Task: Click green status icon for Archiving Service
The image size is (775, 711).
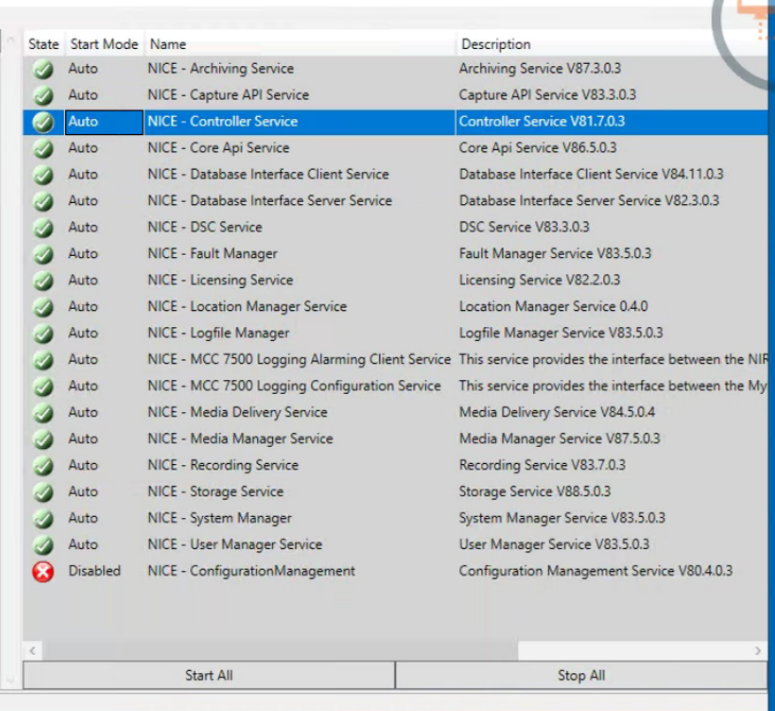Action: click(43, 69)
